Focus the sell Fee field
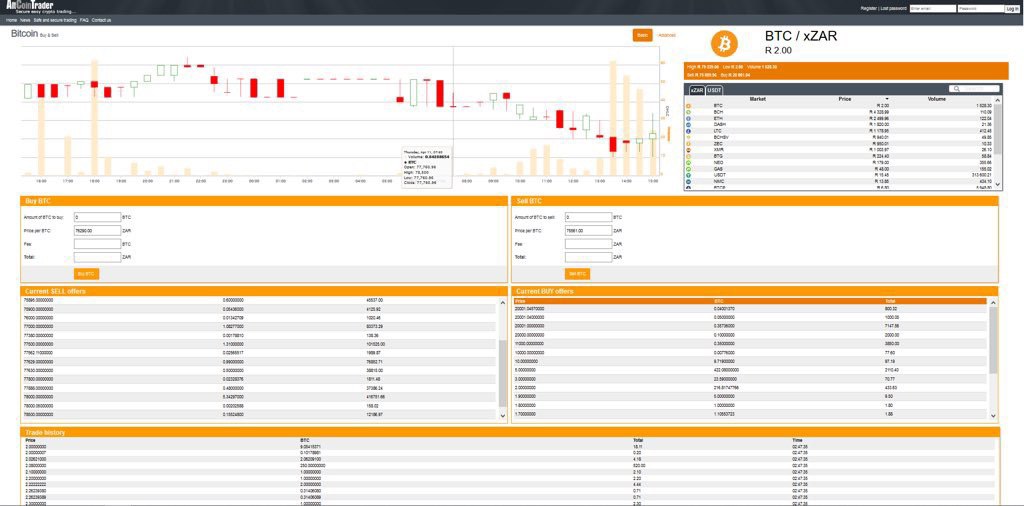 (588, 244)
